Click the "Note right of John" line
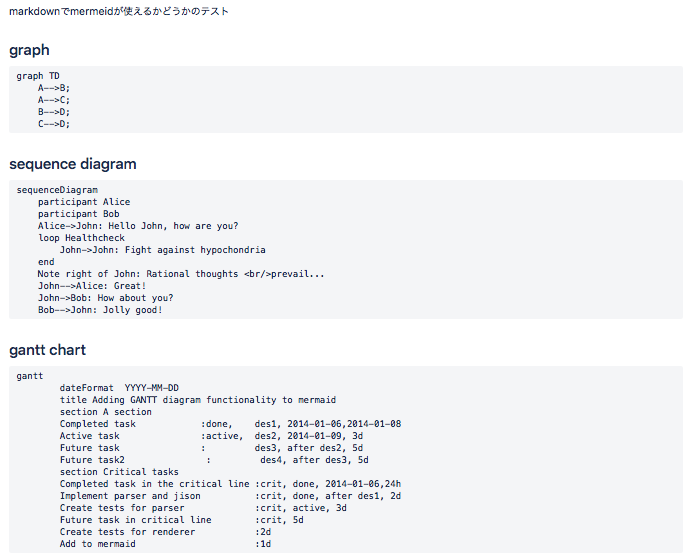Viewport: 694px width, 559px height. (181, 274)
